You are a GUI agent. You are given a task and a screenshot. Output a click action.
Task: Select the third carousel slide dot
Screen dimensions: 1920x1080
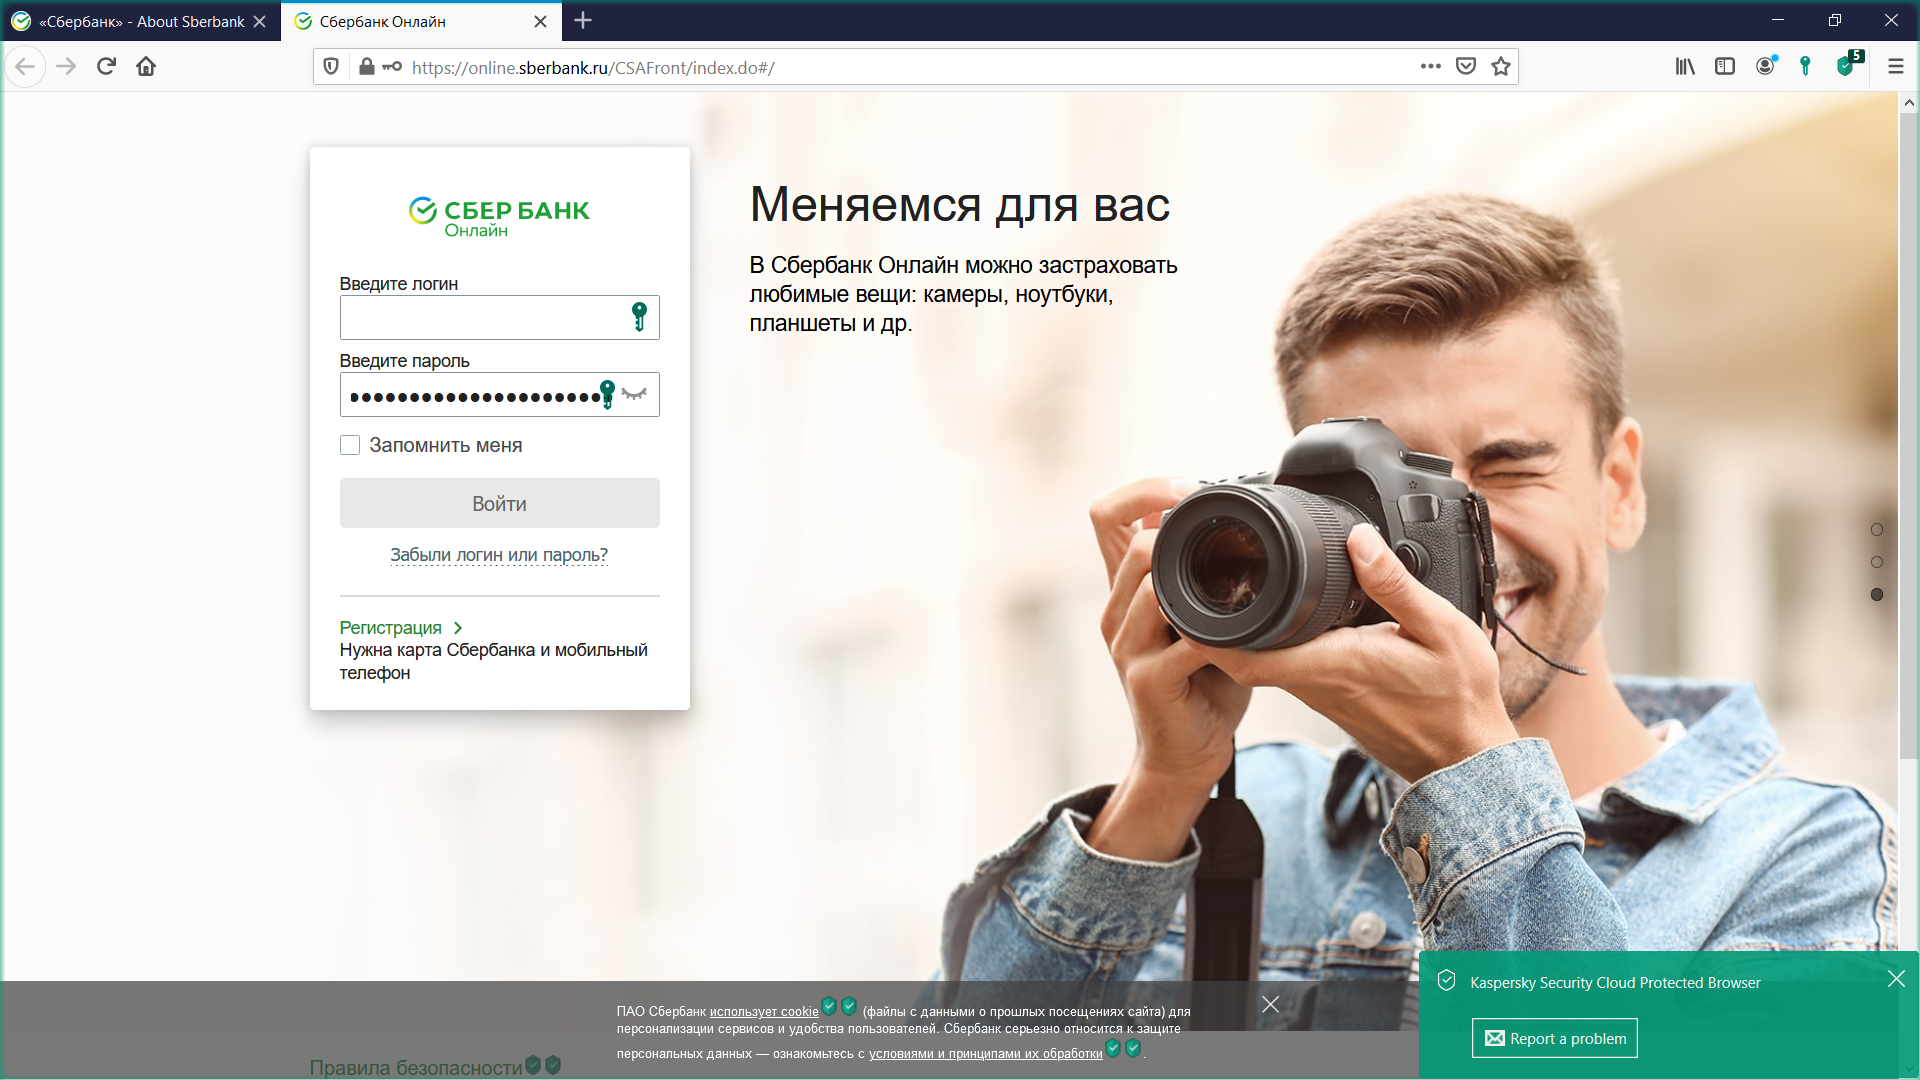[1877, 595]
